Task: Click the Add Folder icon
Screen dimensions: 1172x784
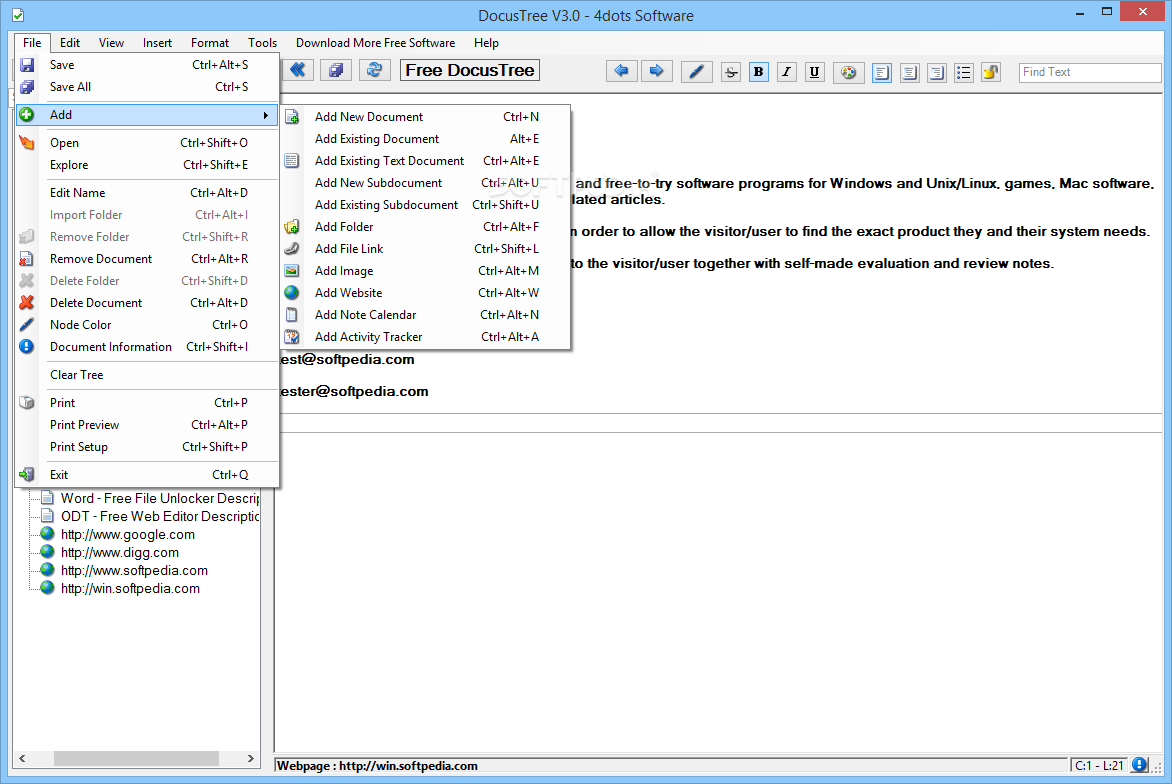Action: tap(292, 226)
